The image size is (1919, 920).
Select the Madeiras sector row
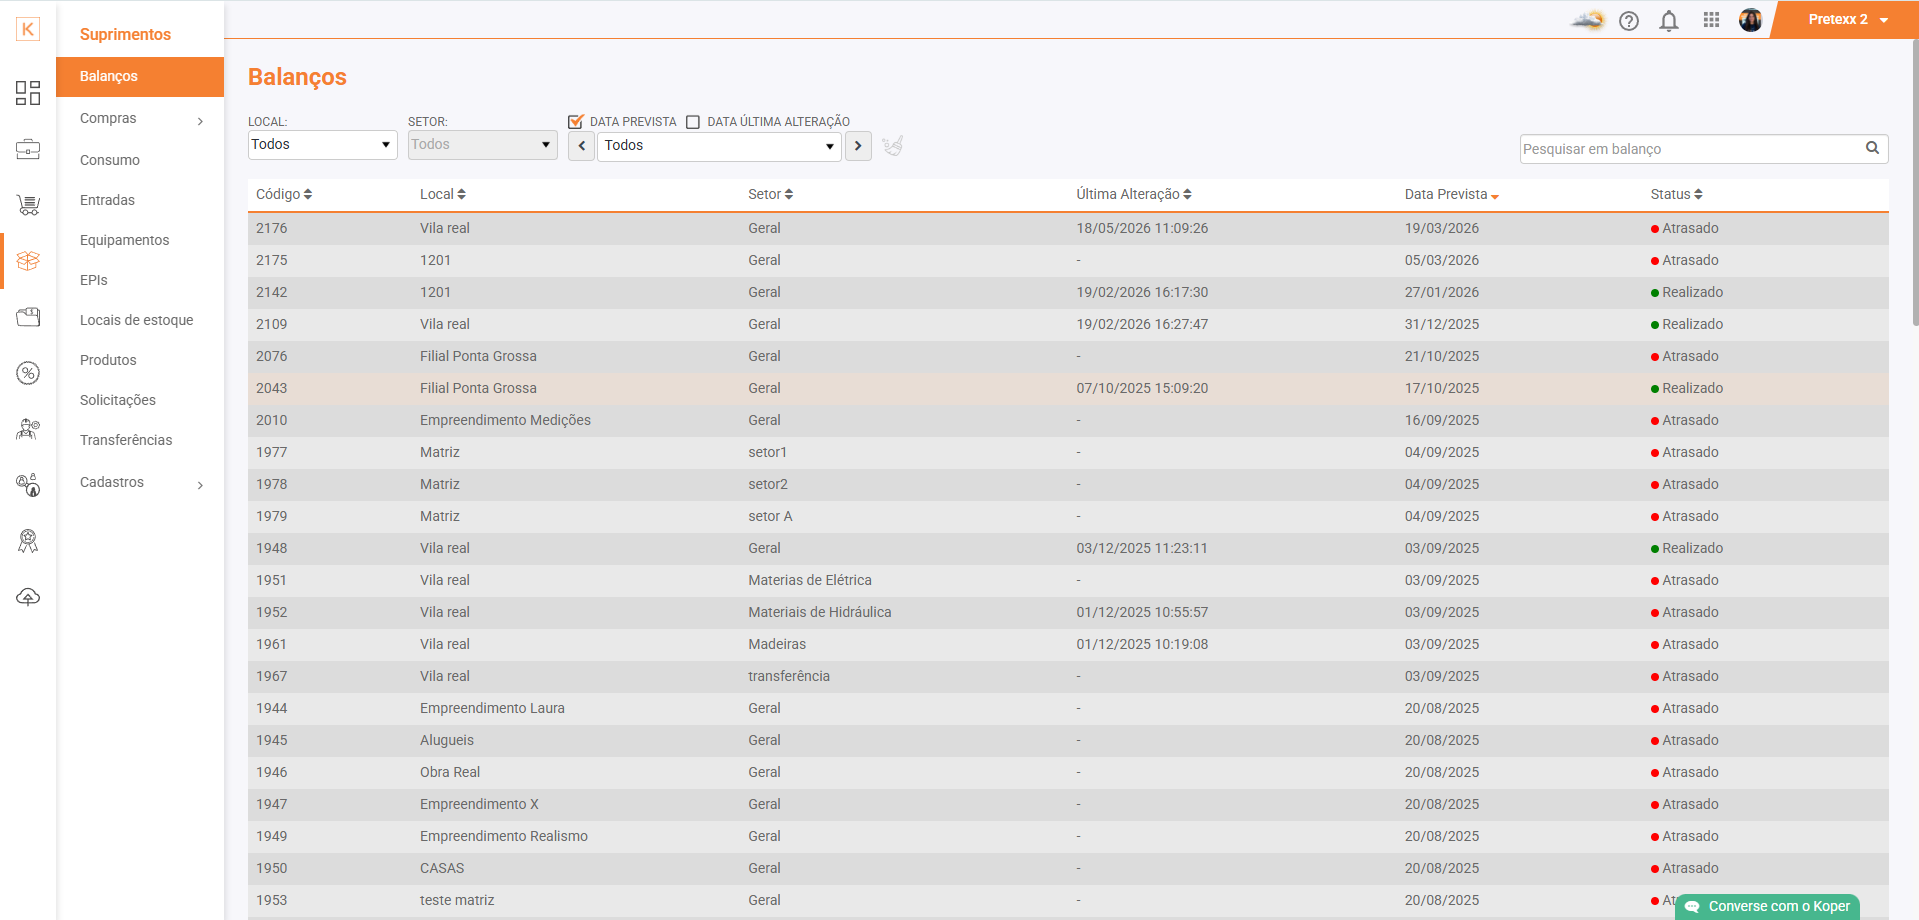point(1068,644)
